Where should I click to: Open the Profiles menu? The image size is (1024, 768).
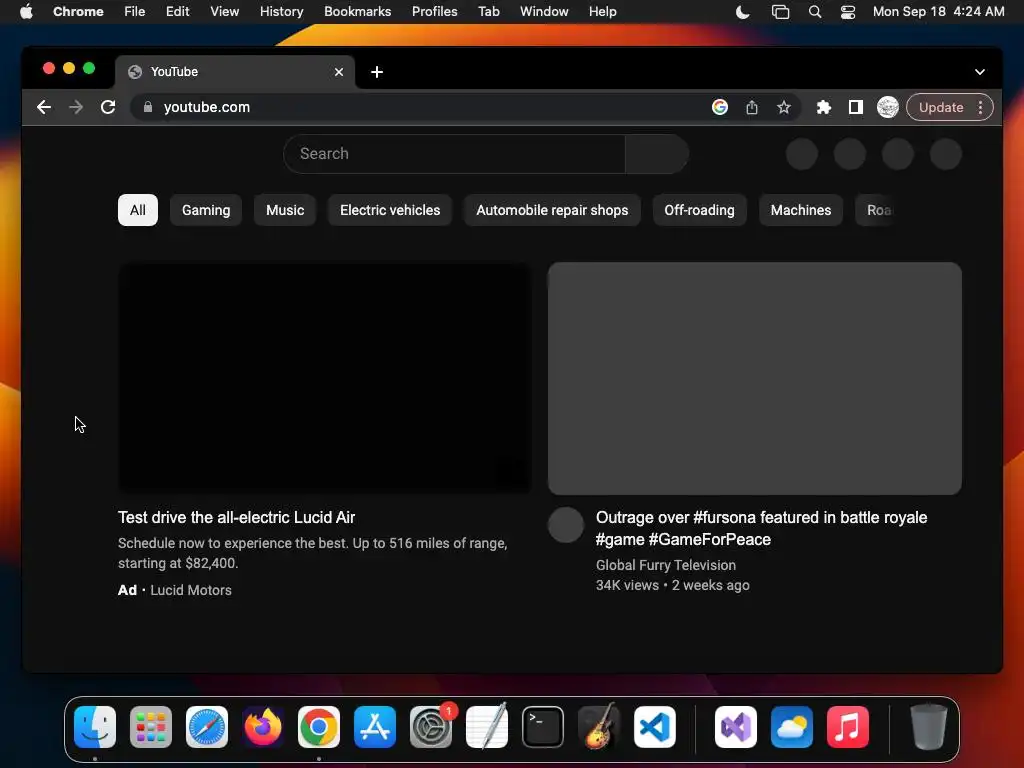[434, 11]
